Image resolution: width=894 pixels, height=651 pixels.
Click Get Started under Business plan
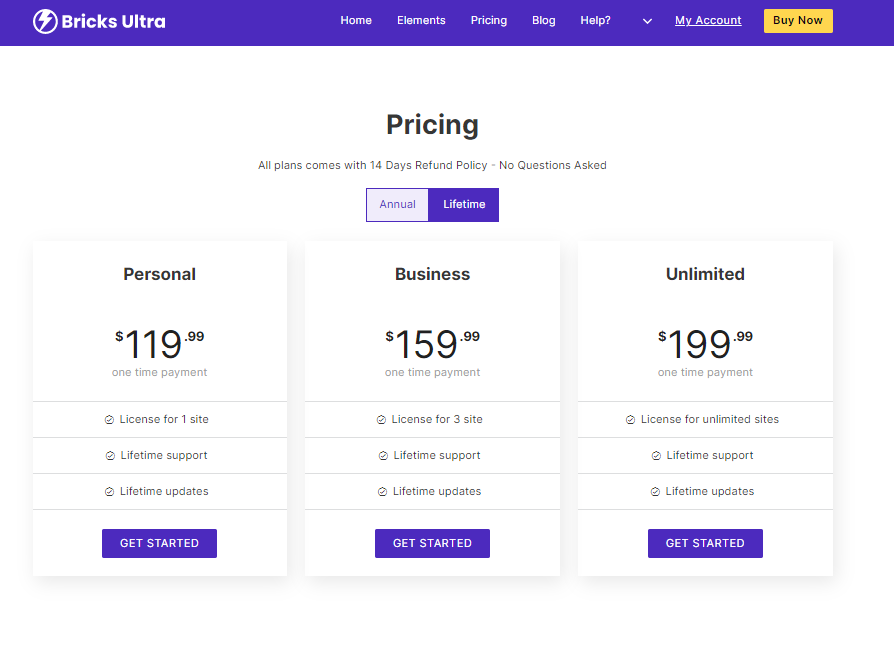pyautogui.click(x=432, y=543)
